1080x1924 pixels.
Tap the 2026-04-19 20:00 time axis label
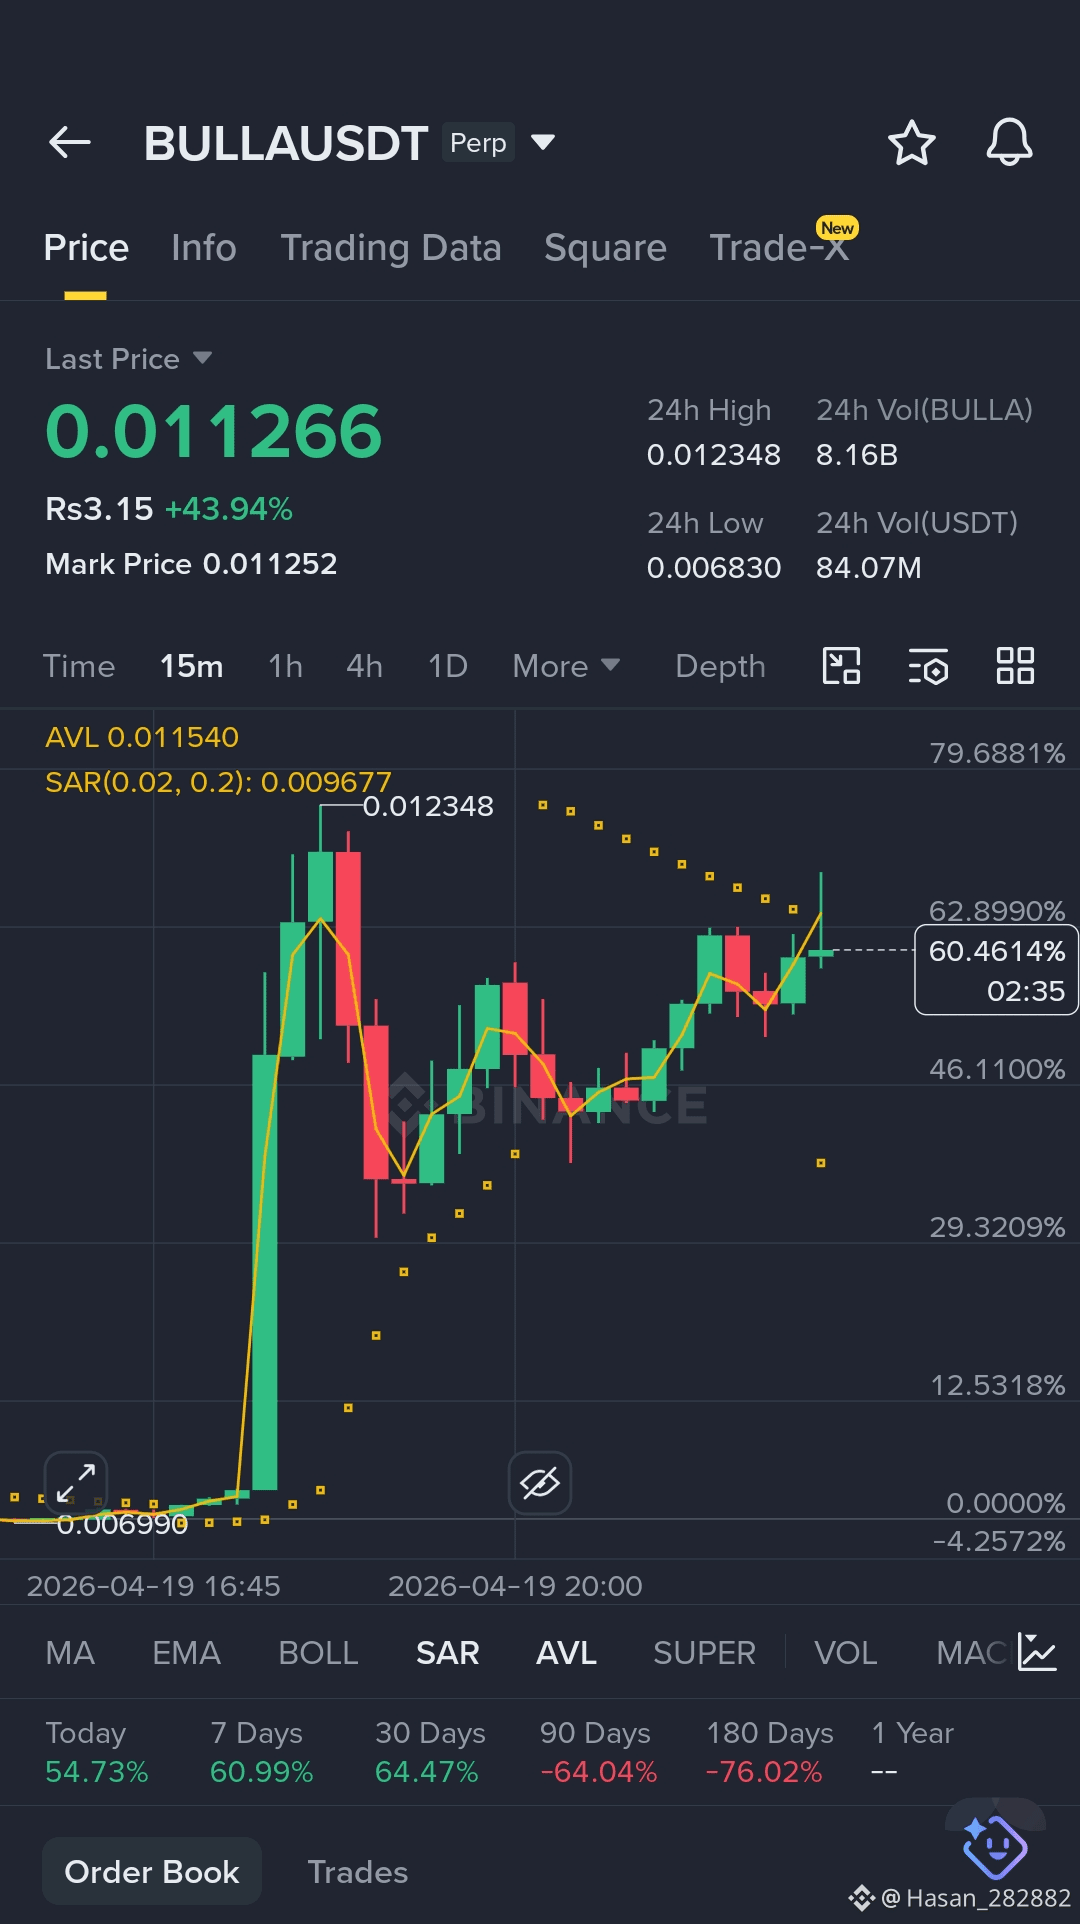[x=515, y=1586]
